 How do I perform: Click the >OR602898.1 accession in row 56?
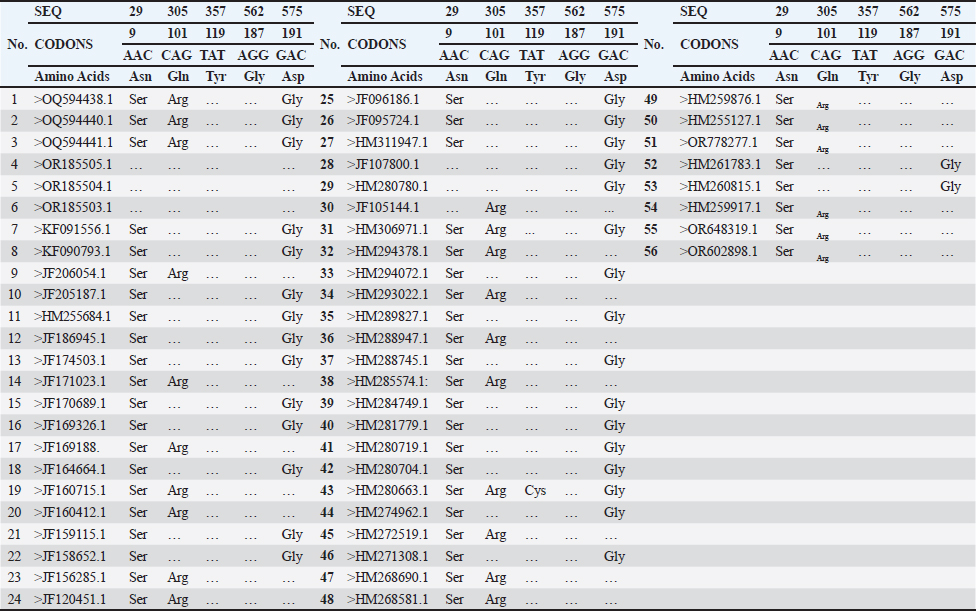point(718,252)
